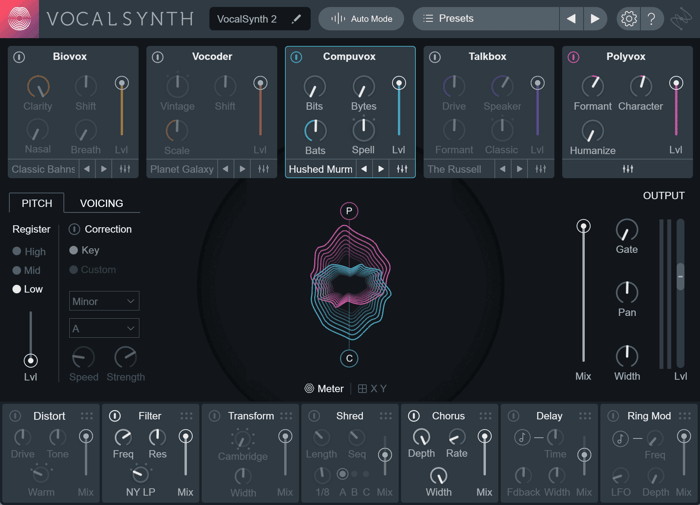
Task: Open the settings gear in the header
Action: pyautogui.click(x=629, y=19)
